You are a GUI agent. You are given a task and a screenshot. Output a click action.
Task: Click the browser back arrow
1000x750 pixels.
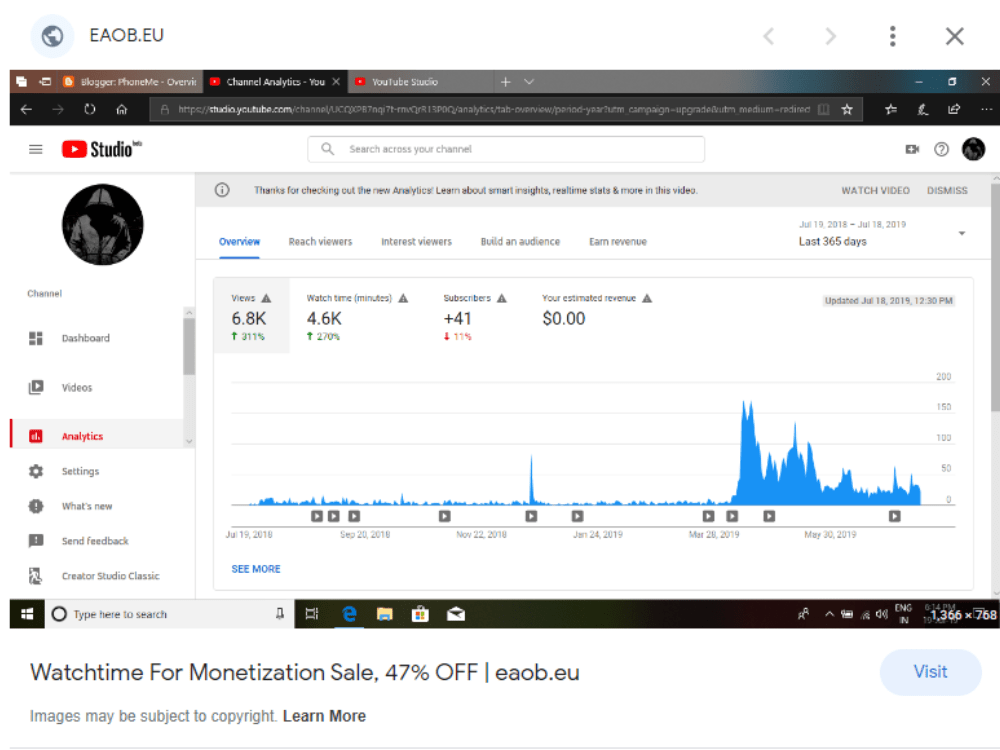tap(26, 109)
